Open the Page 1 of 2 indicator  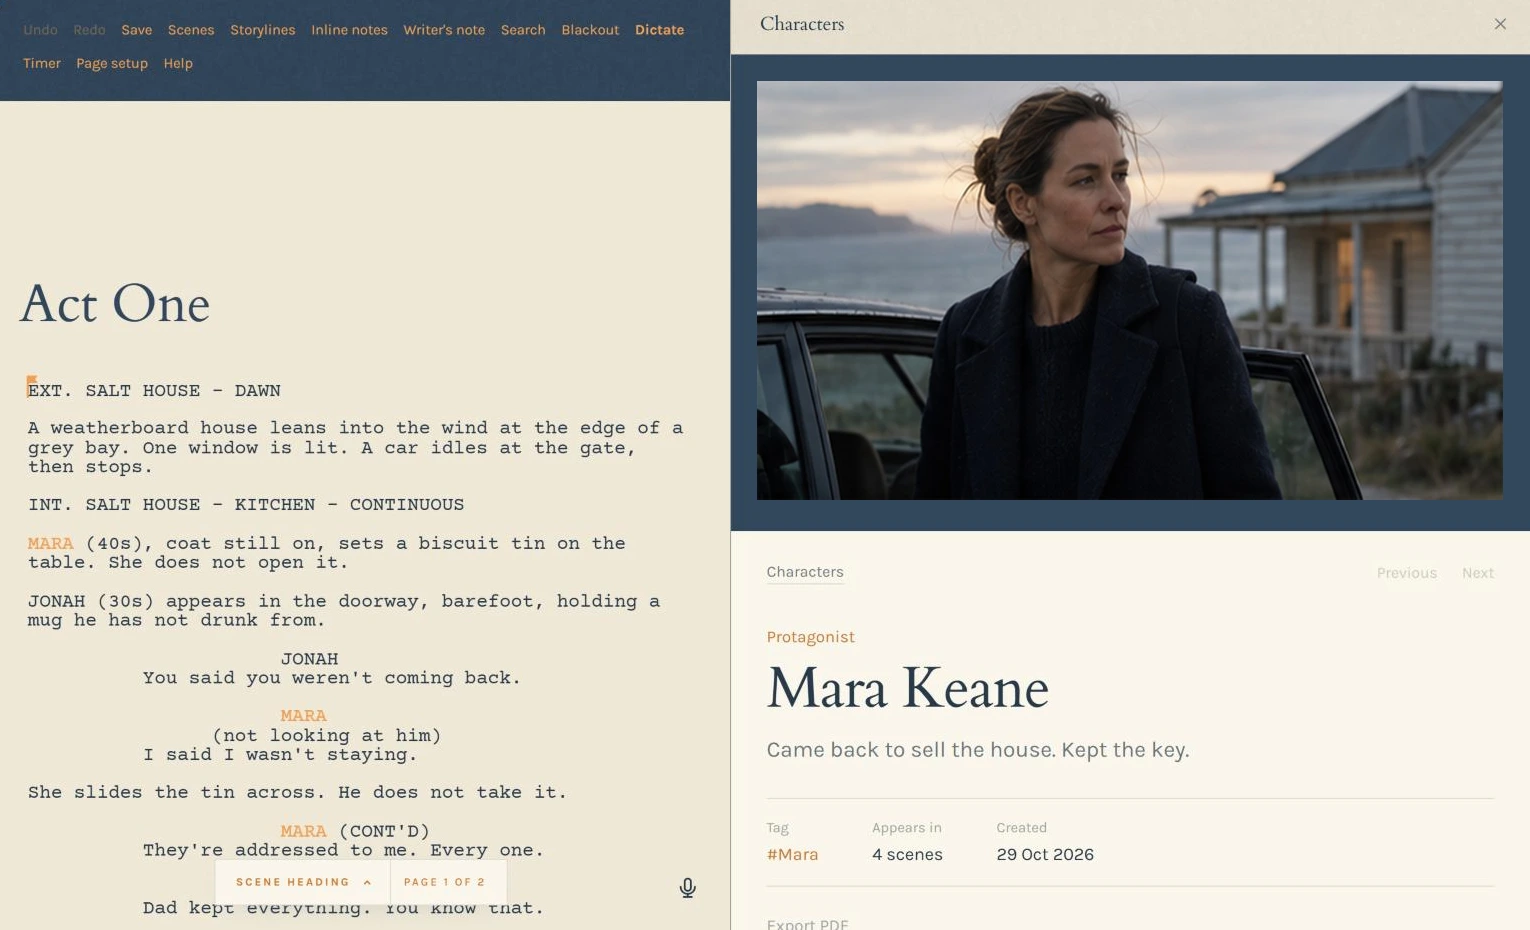(x=445, y=882)
